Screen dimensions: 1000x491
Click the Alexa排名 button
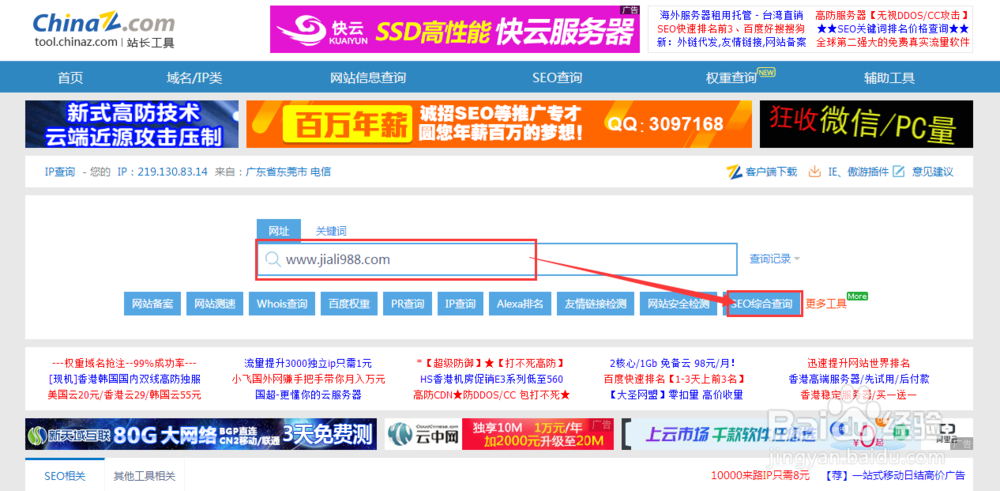click(x=520, y=304)
